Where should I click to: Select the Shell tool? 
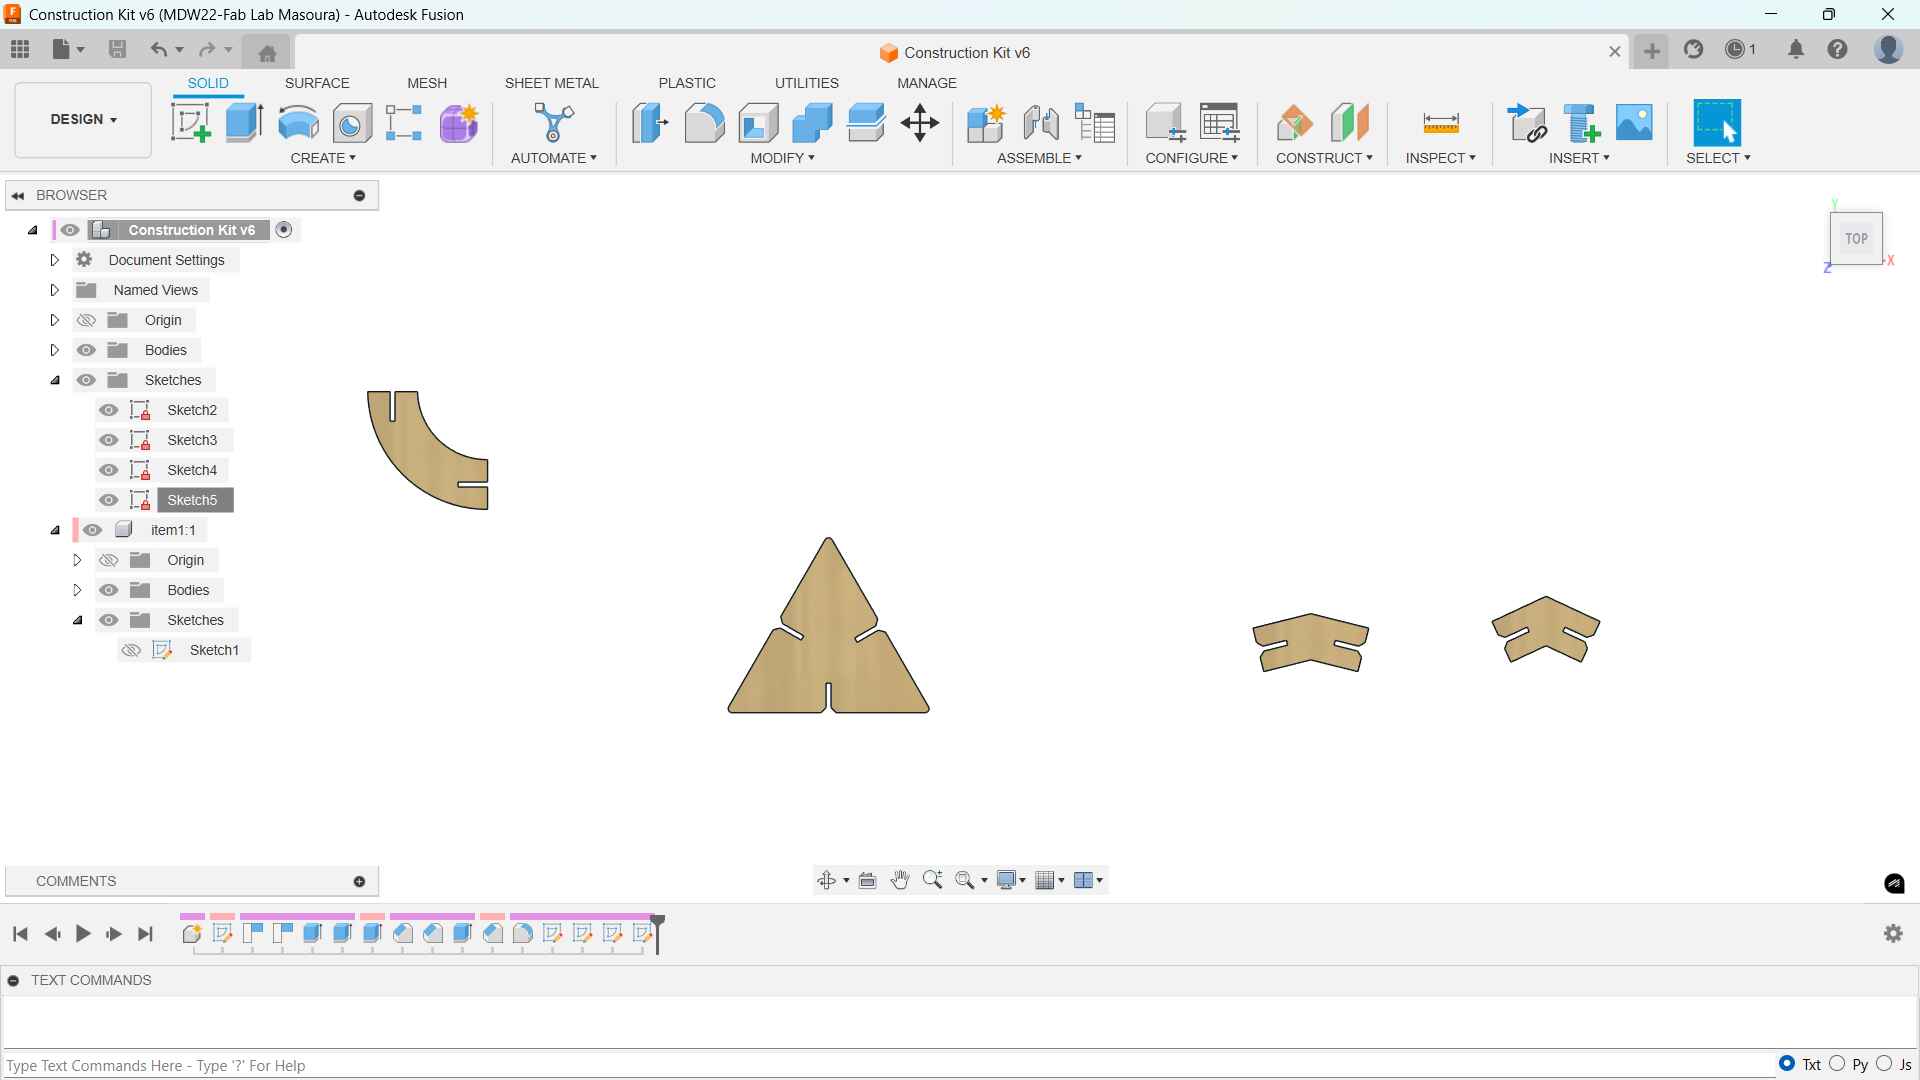[x=759, y=123]
